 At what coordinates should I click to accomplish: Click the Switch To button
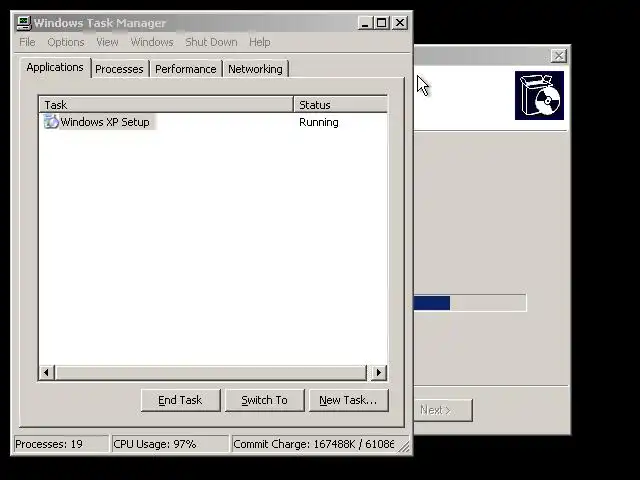click(264, 400)
